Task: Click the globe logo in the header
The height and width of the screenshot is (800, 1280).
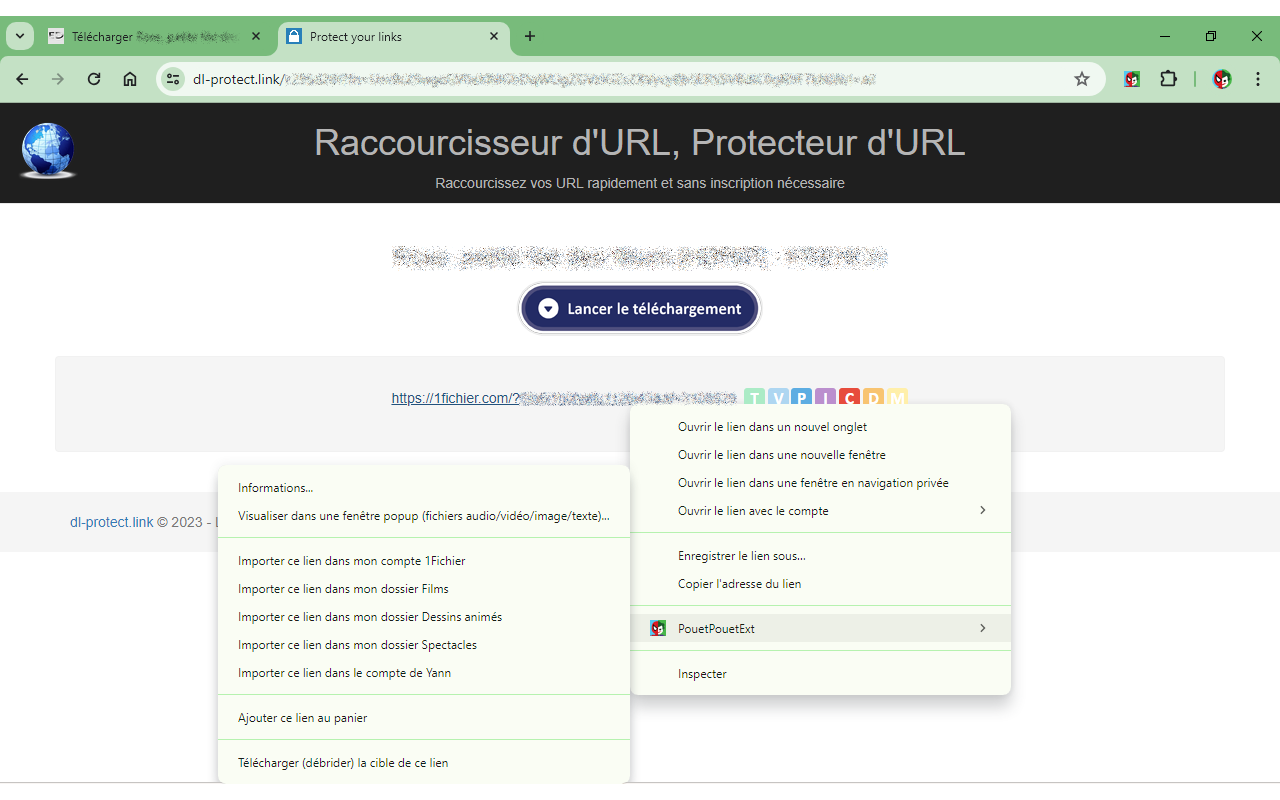Action: (x=48, y=151)
